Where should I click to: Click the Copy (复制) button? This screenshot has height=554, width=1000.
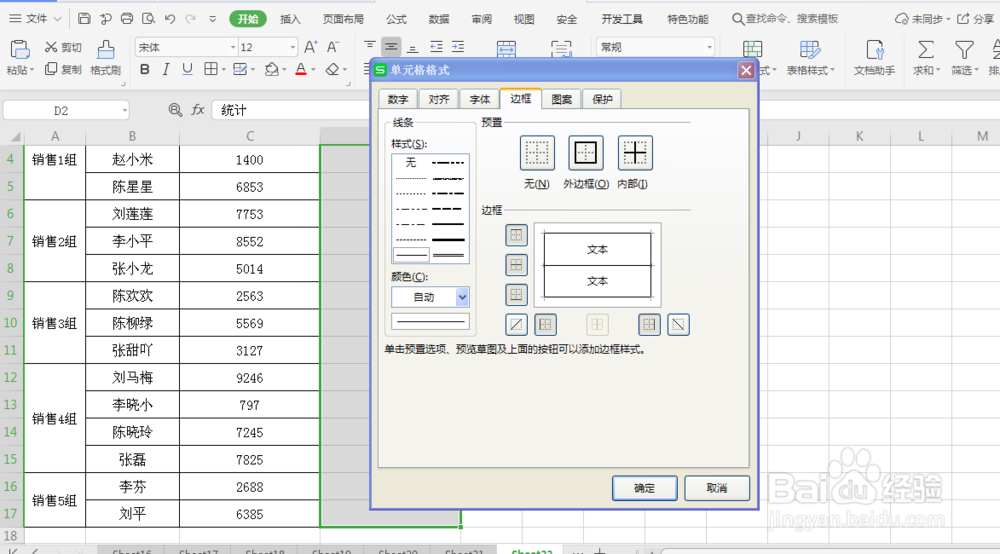tap(63, 69)
